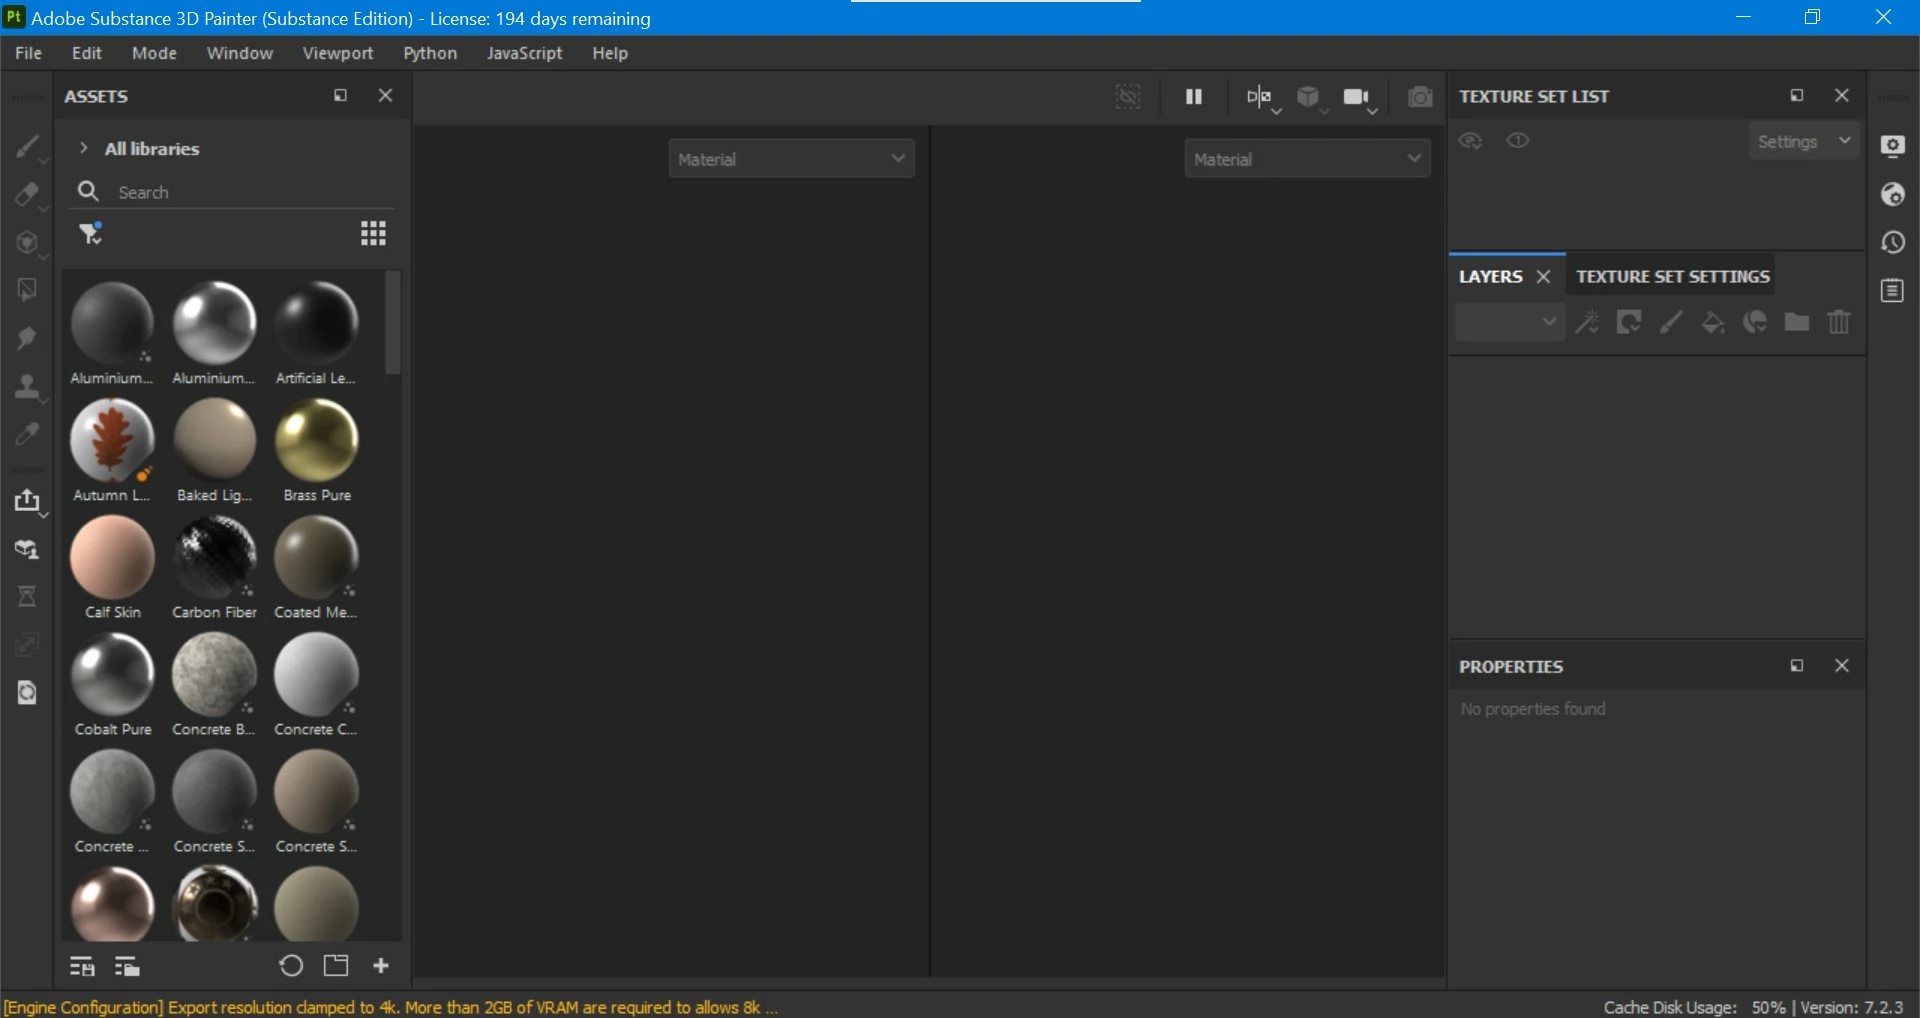This screenshot has width=1920, height=1018.
Task: Click the list options icon in assets footer
Action: click(82, 967)
